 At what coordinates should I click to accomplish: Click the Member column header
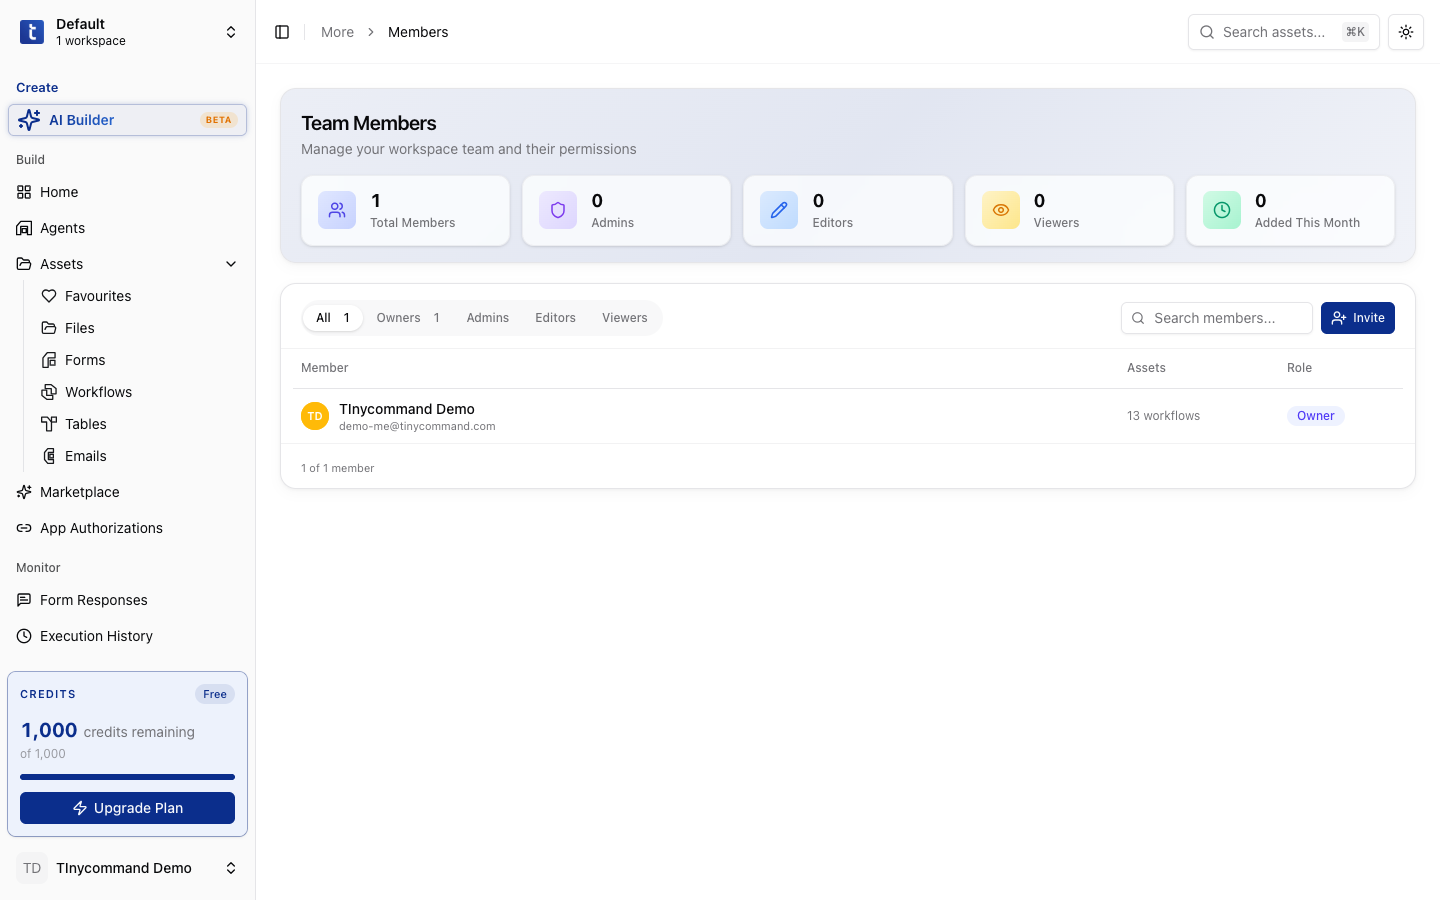[x=325, y=368]
